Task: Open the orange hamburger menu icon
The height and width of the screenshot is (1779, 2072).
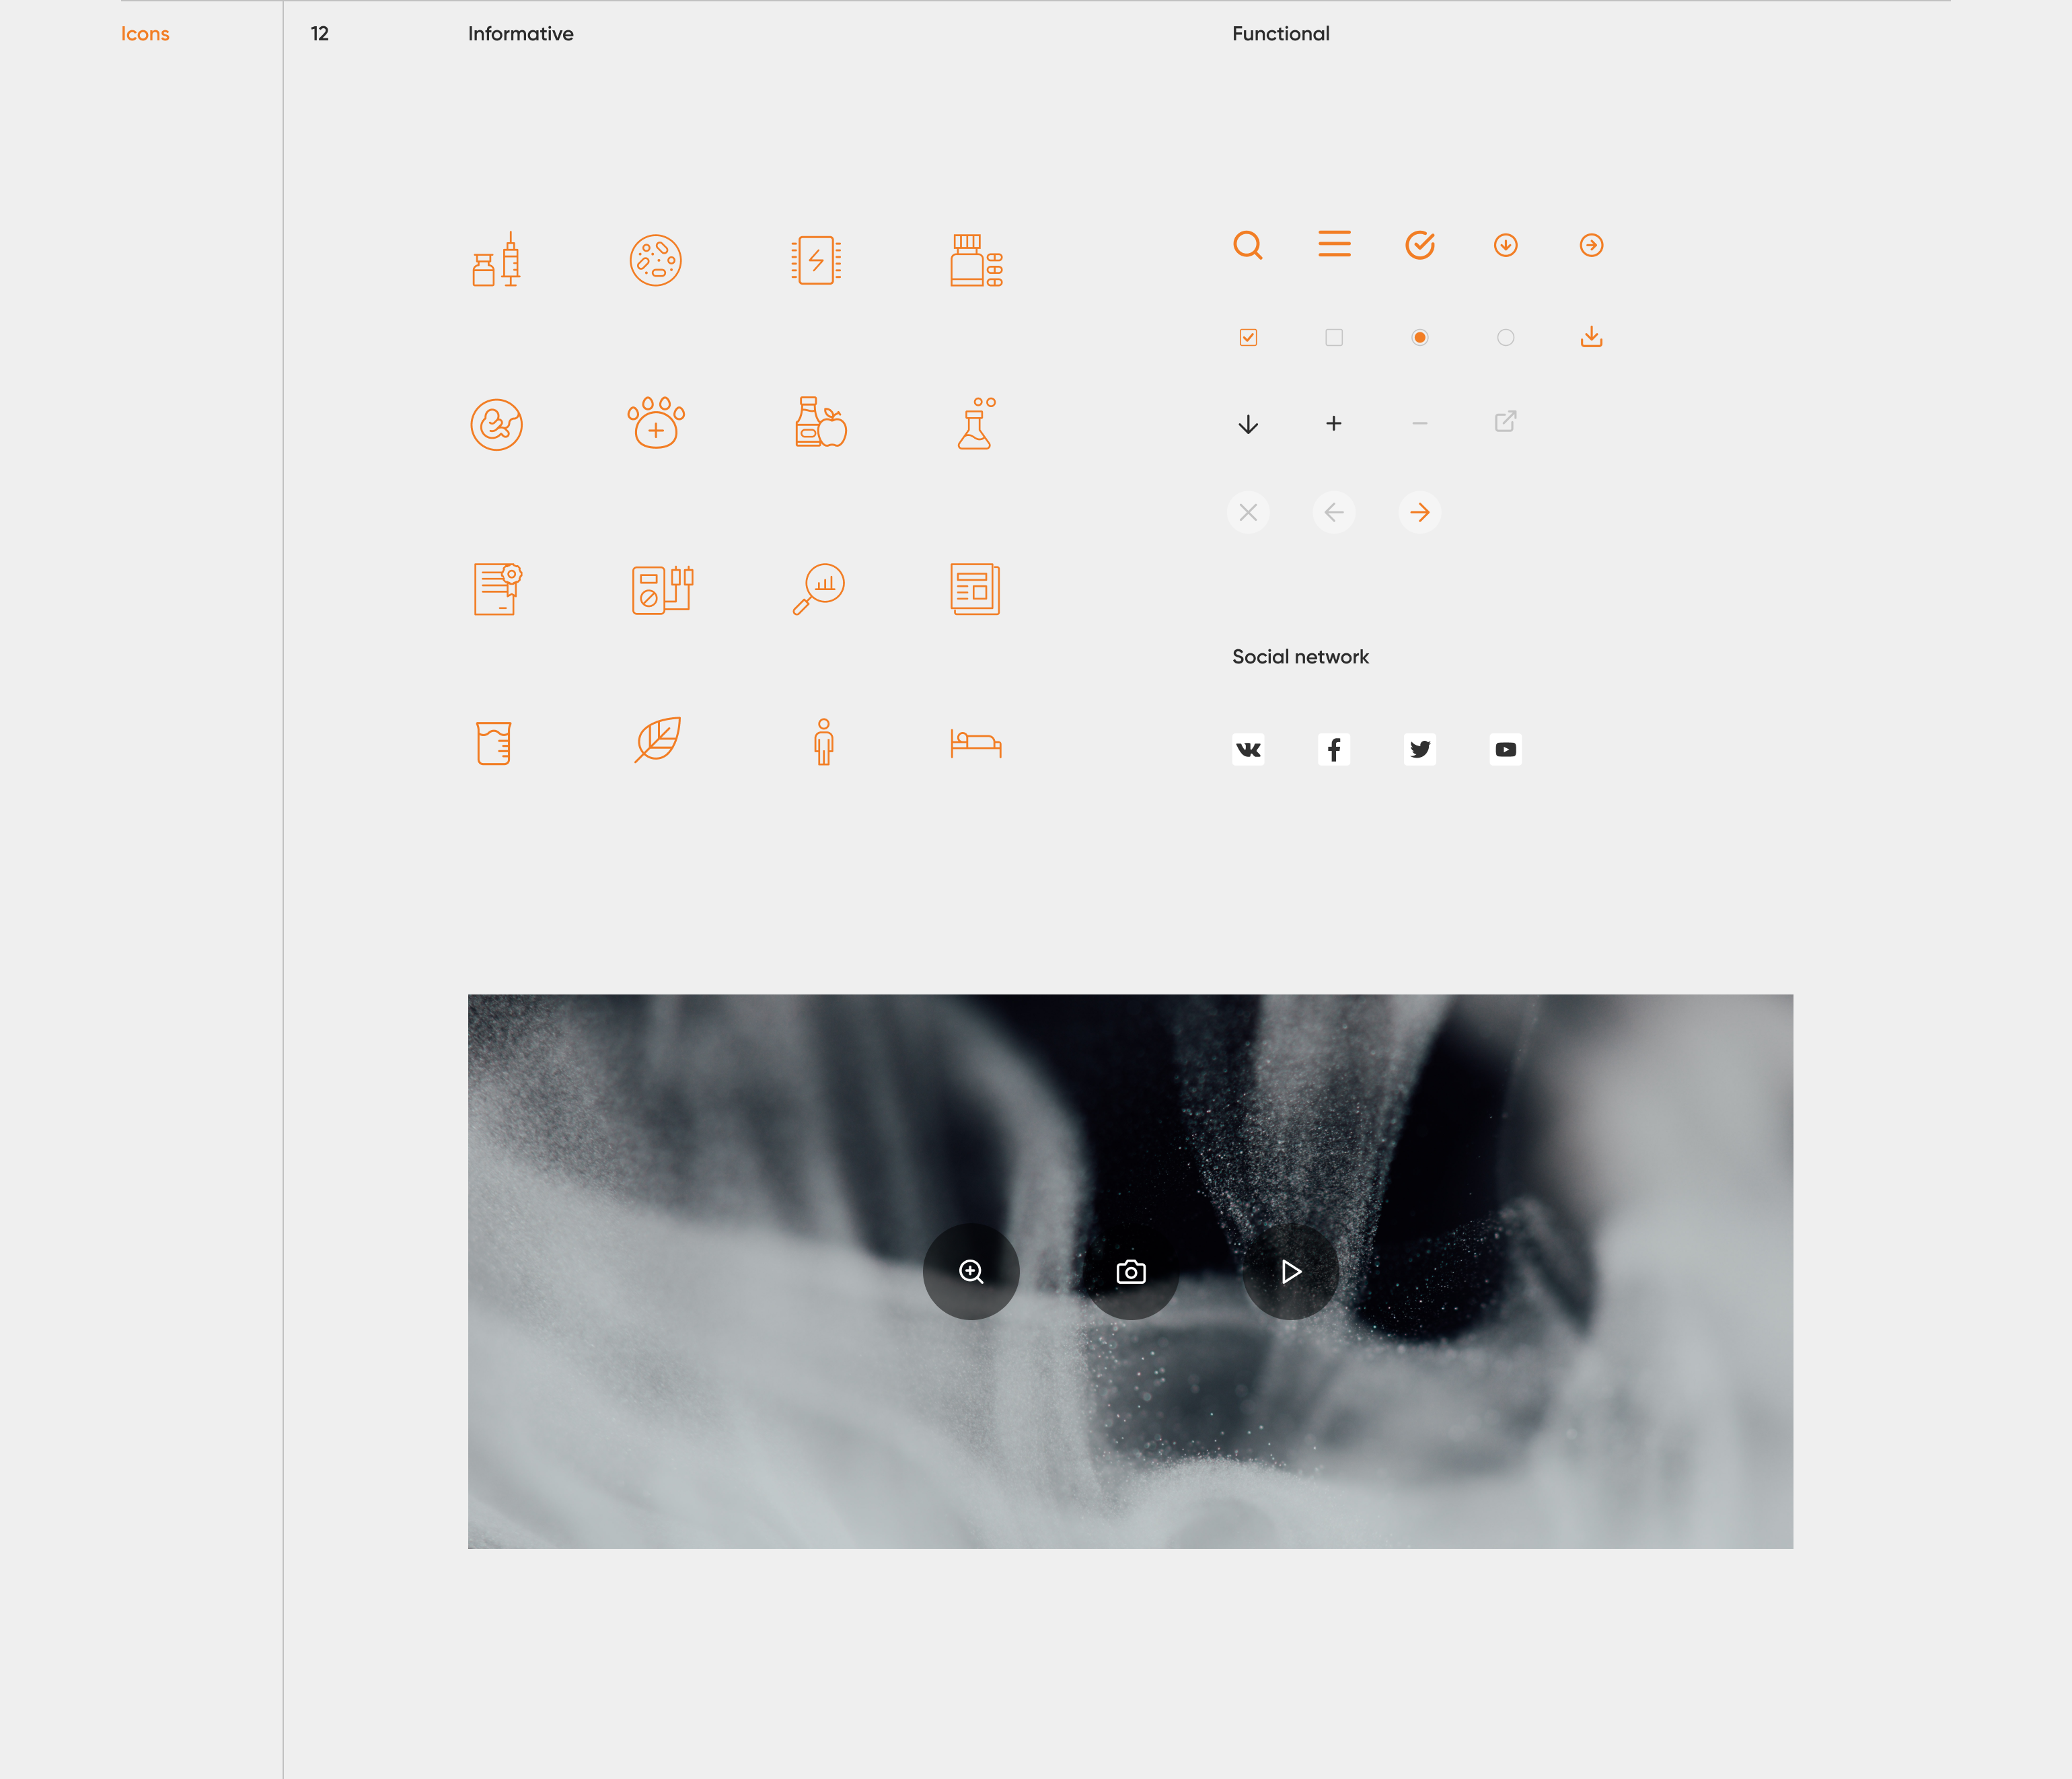Action: [1334, 244]
